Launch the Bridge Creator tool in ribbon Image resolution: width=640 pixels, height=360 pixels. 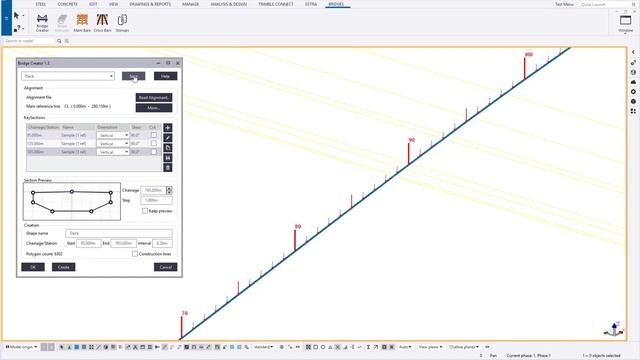[42, 23]
